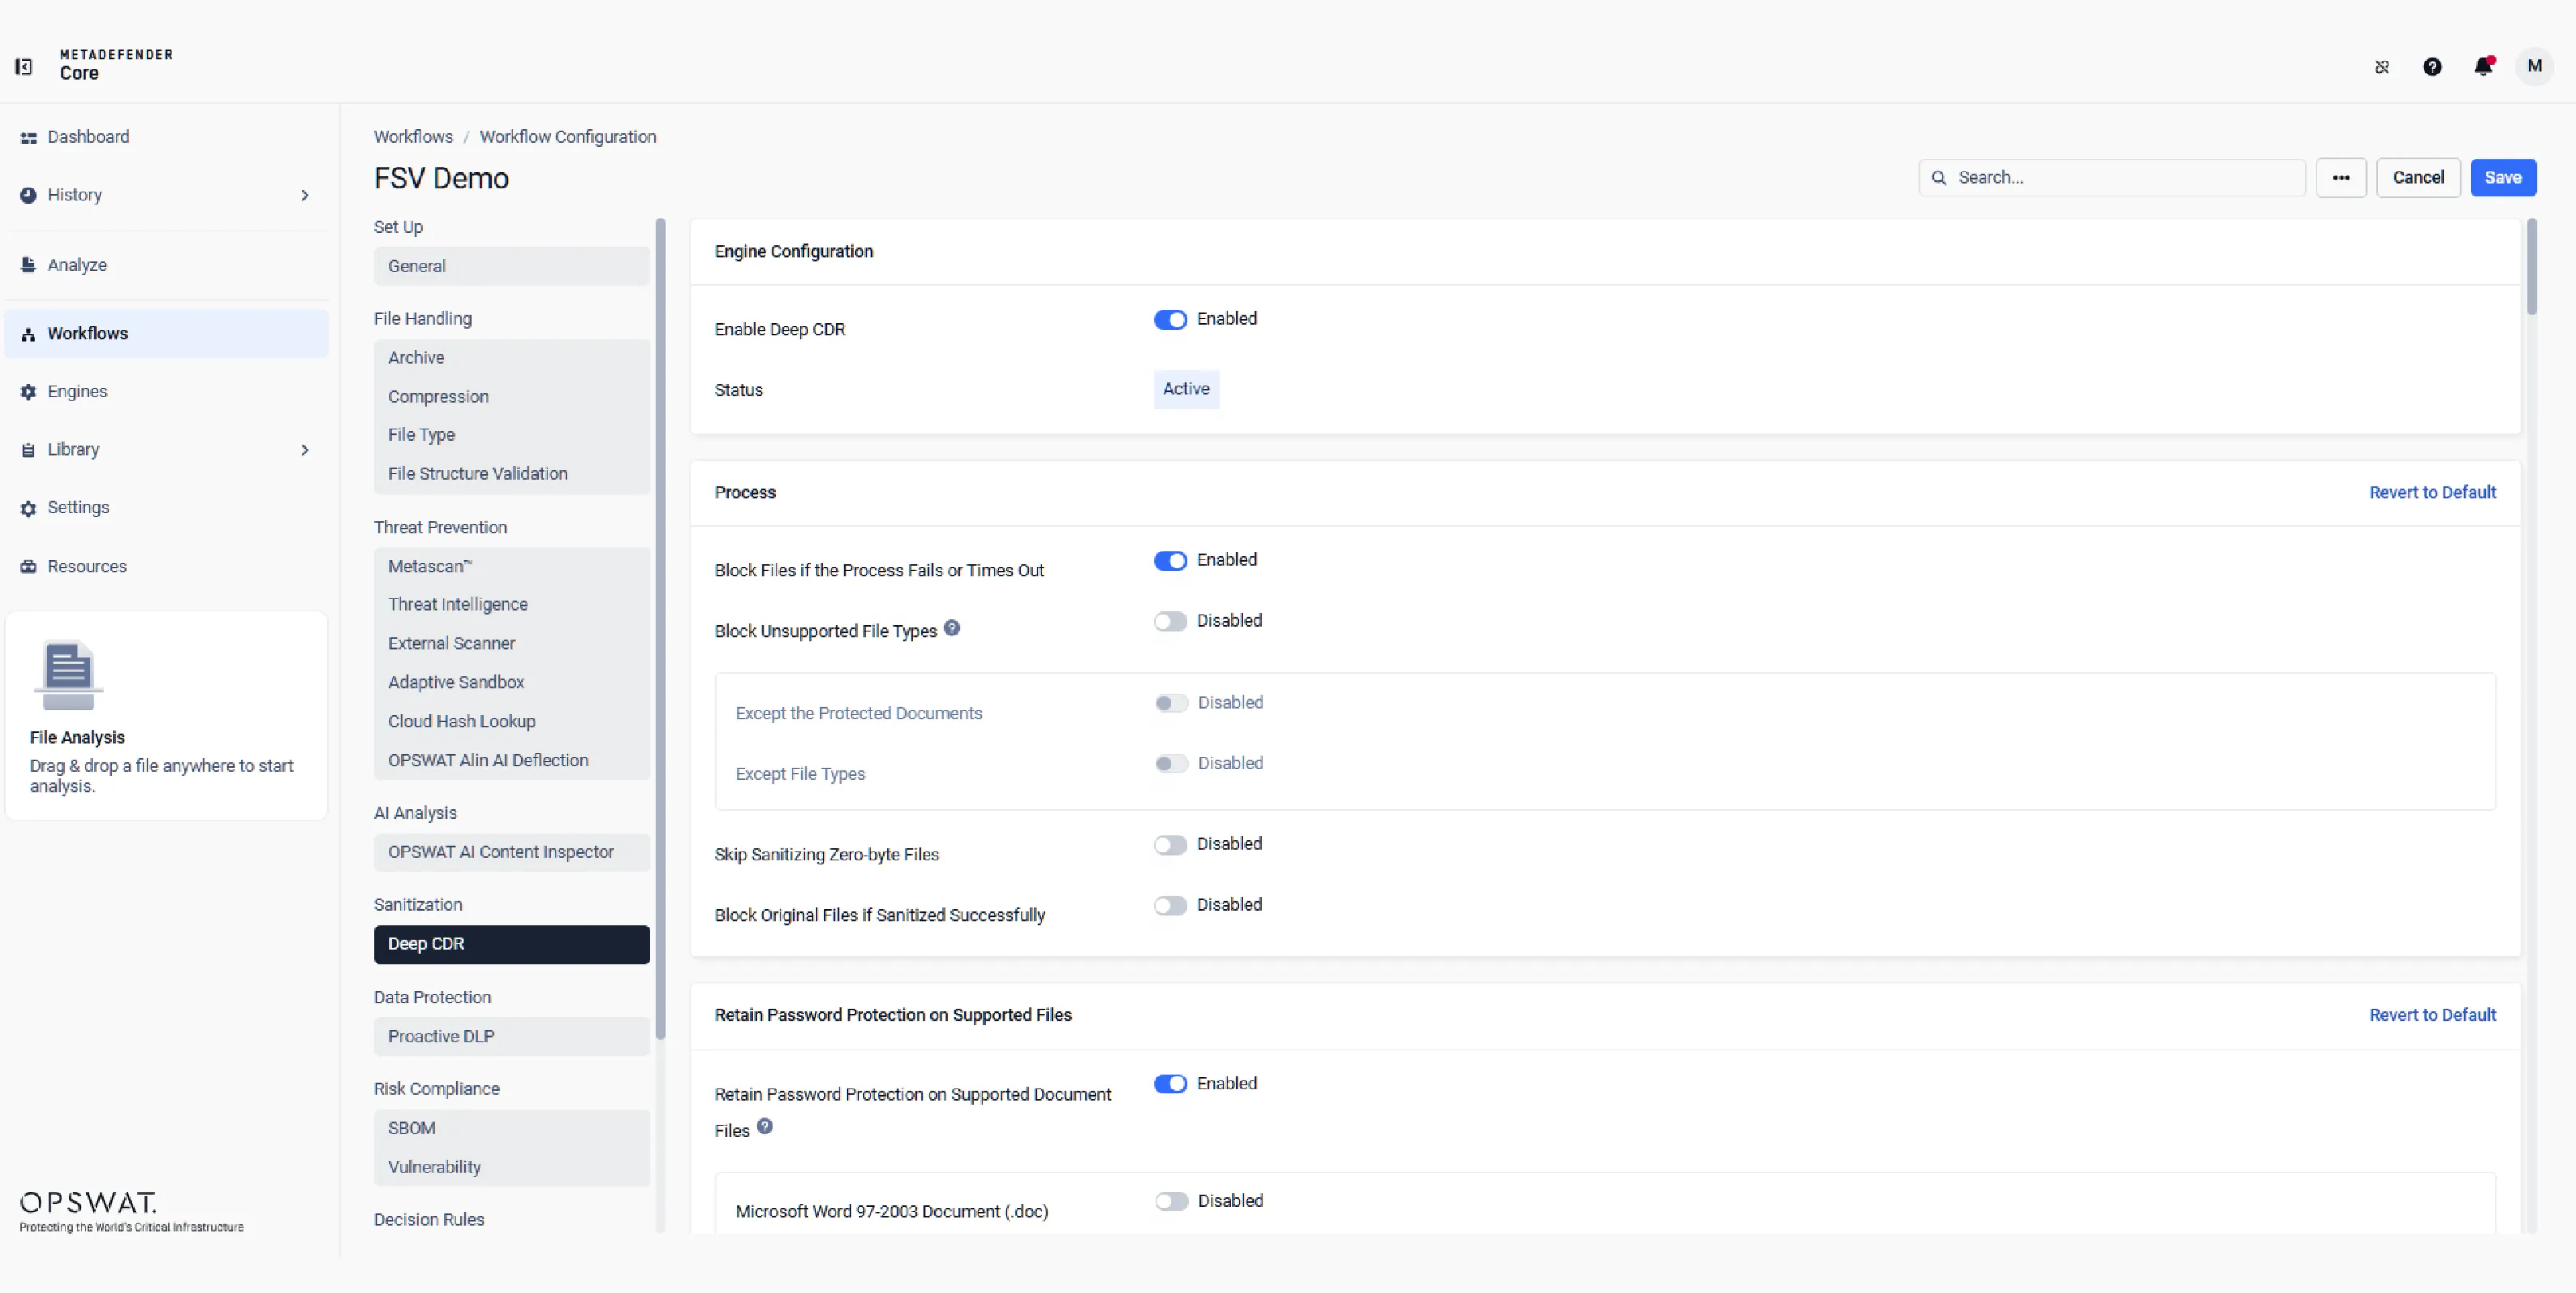Click the Block Unsupported File Types help icon
This screenshot has width=2576, height=1293.
tap(952, 628)
